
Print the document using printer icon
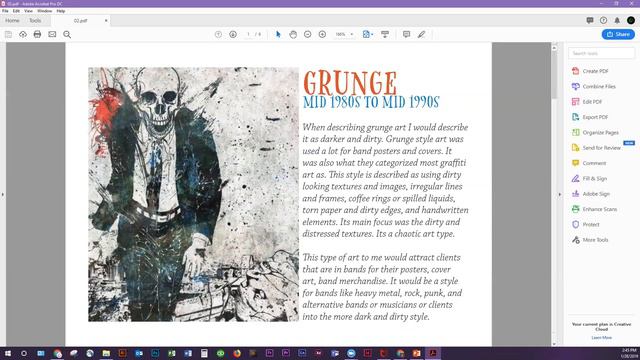[37, 34]
